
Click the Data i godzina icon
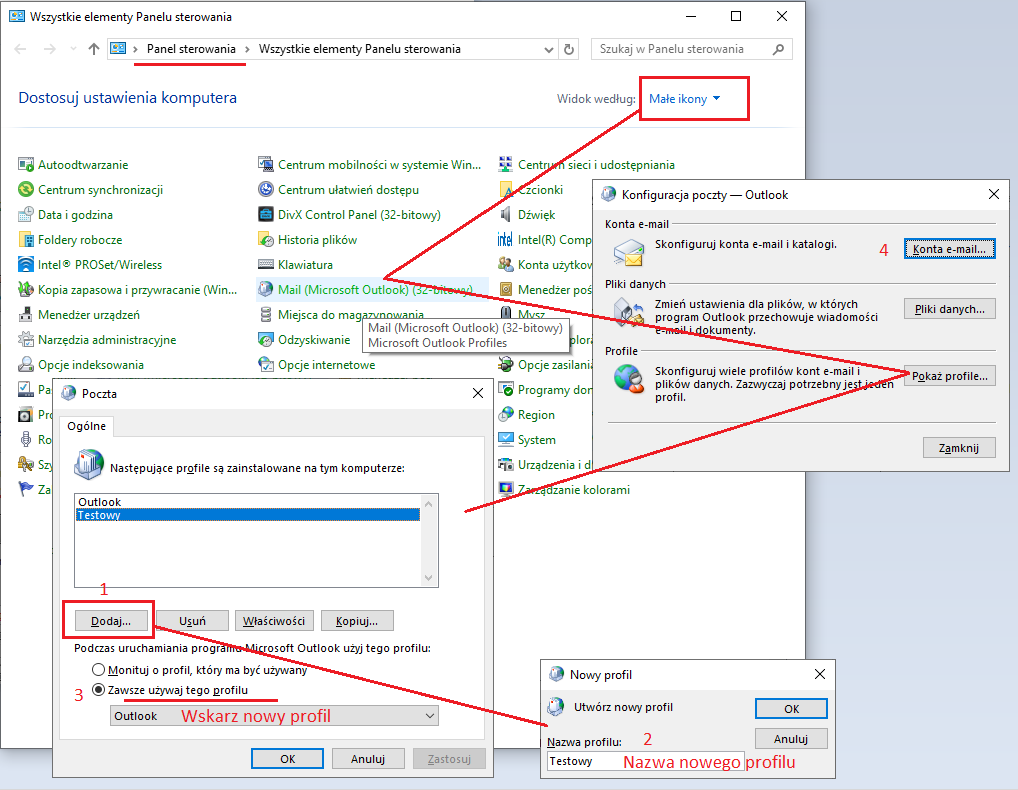click(26, 215)
